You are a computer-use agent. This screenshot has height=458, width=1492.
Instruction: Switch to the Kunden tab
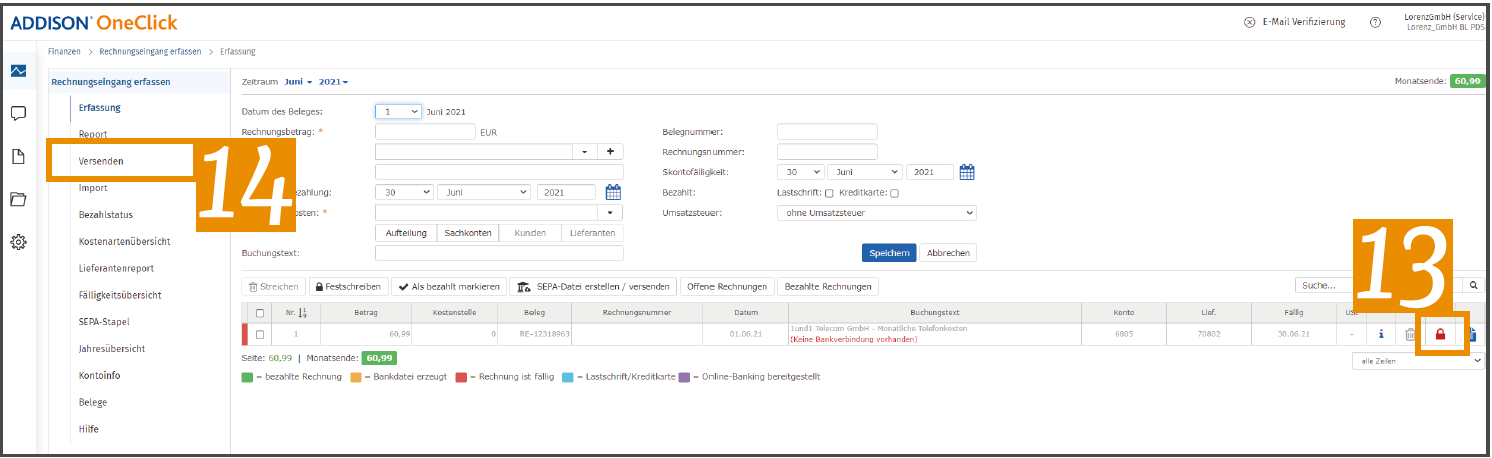[x=530, y=232]
